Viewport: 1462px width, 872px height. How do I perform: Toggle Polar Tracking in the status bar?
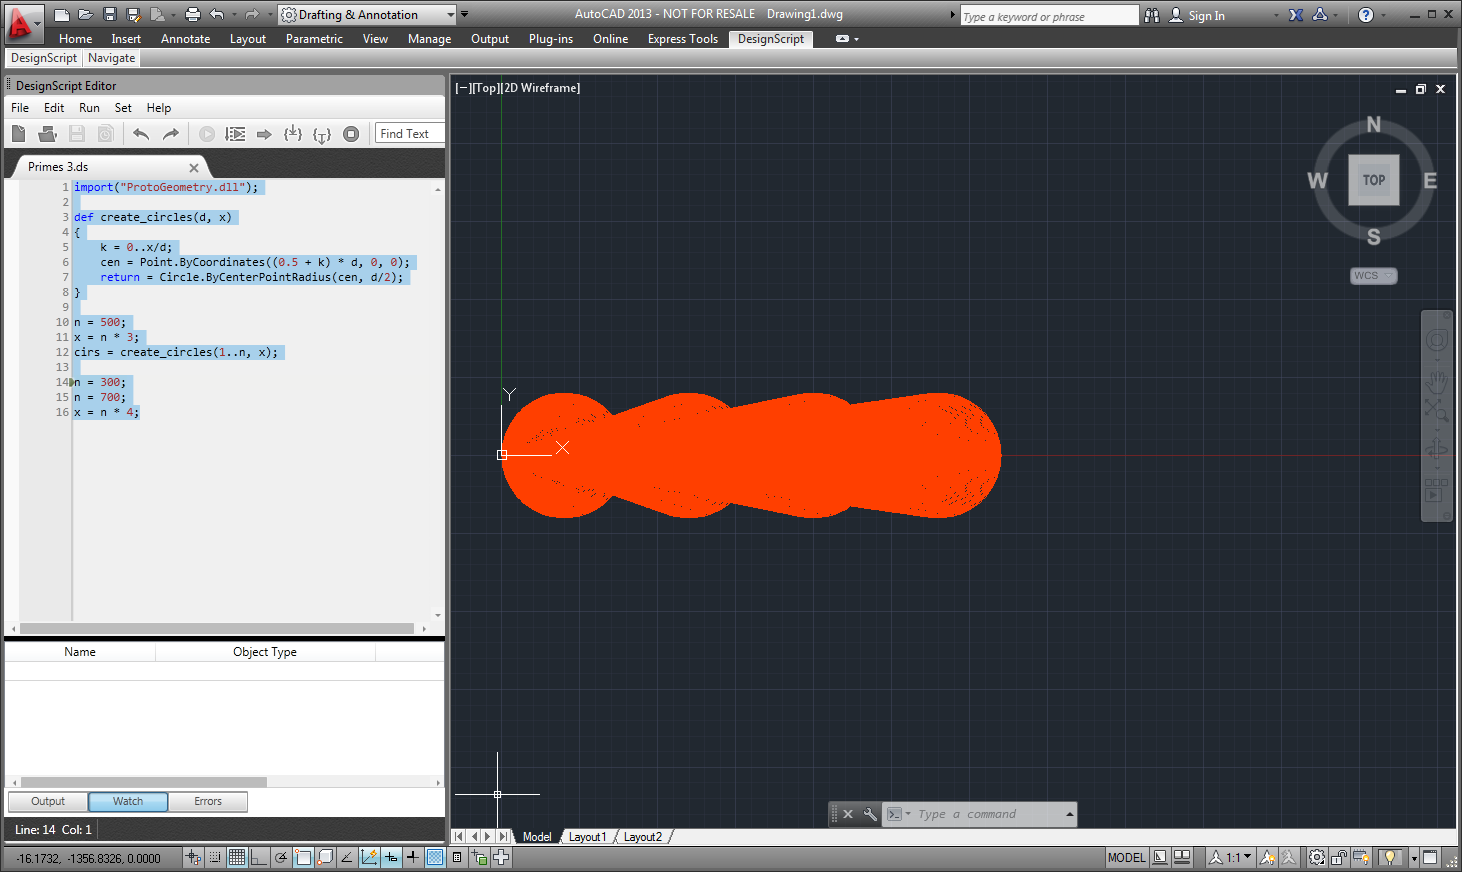(281, 857)
